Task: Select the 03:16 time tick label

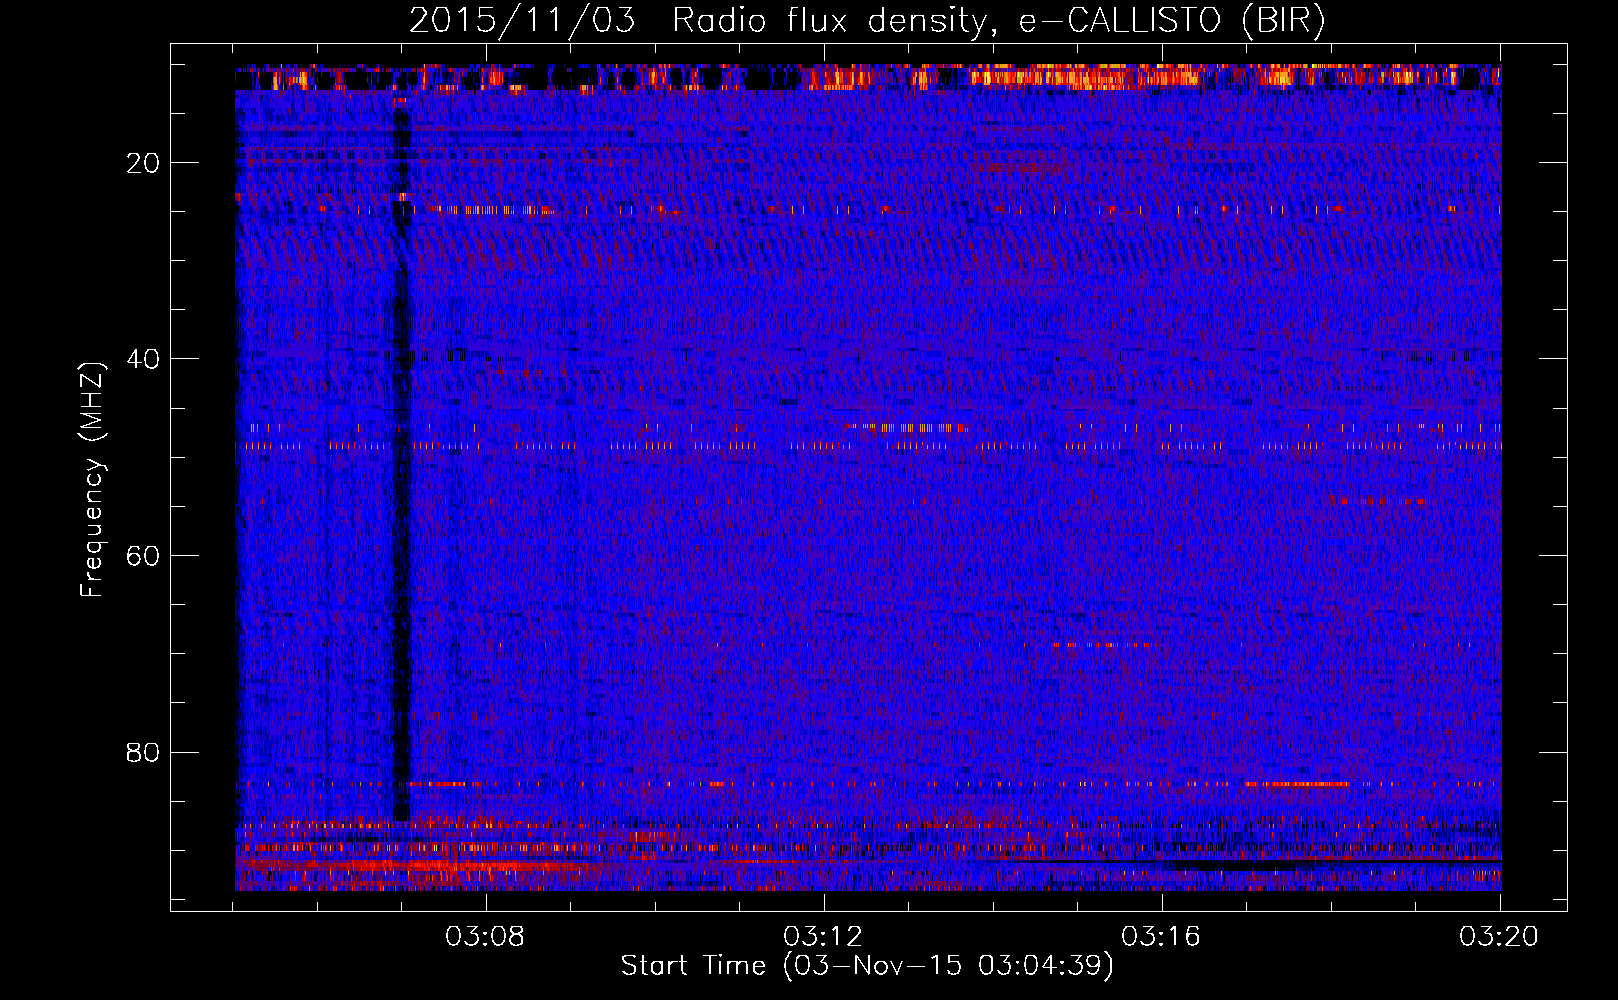Action: 1161,937
